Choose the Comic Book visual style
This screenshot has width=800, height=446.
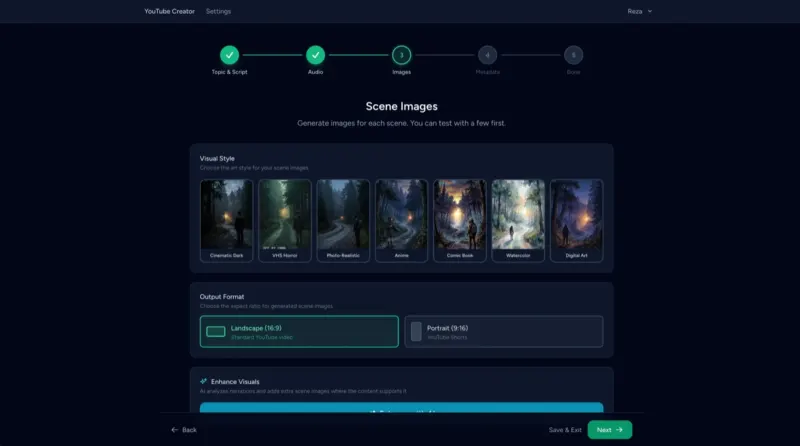(460, 220)
